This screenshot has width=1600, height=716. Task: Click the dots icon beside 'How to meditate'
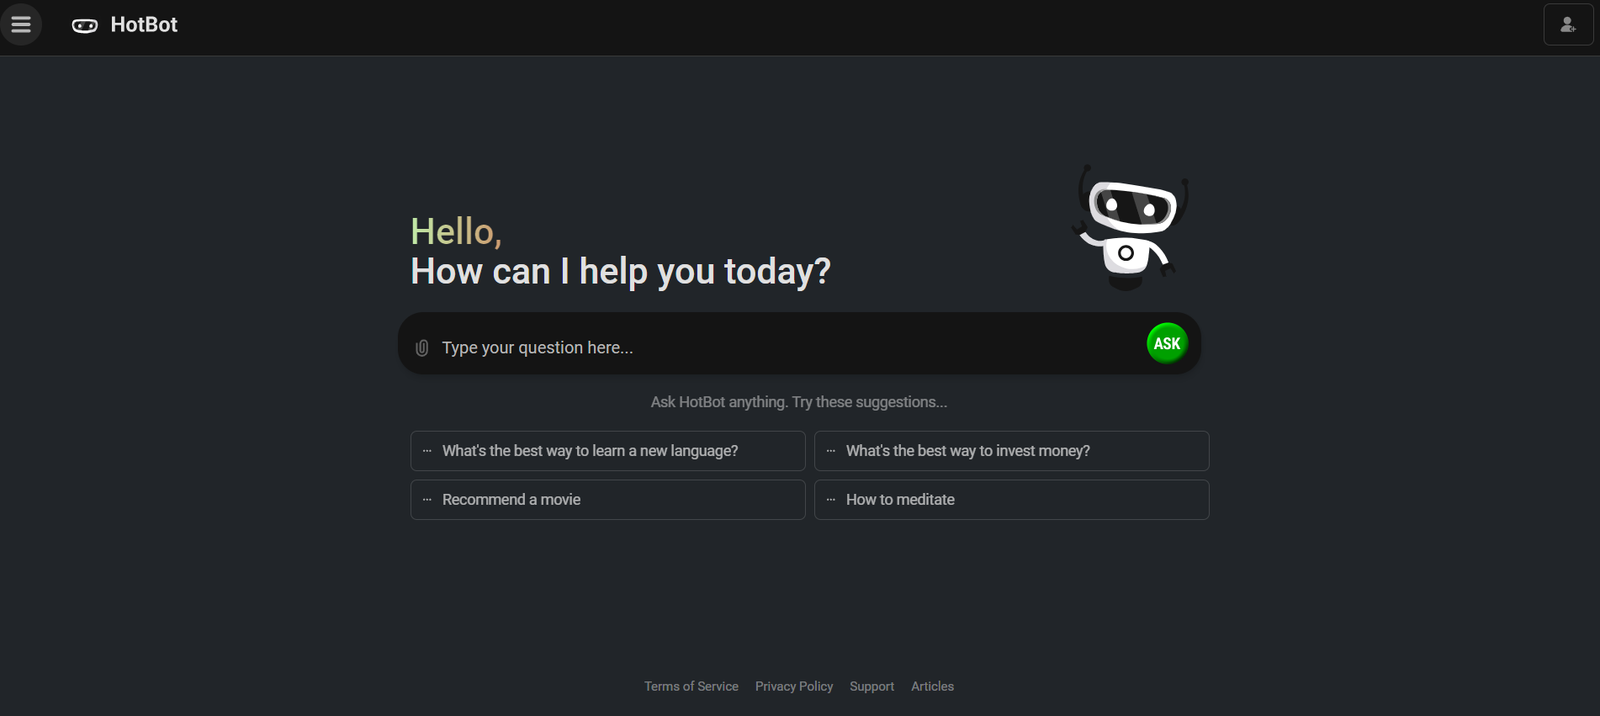point(831,500)
